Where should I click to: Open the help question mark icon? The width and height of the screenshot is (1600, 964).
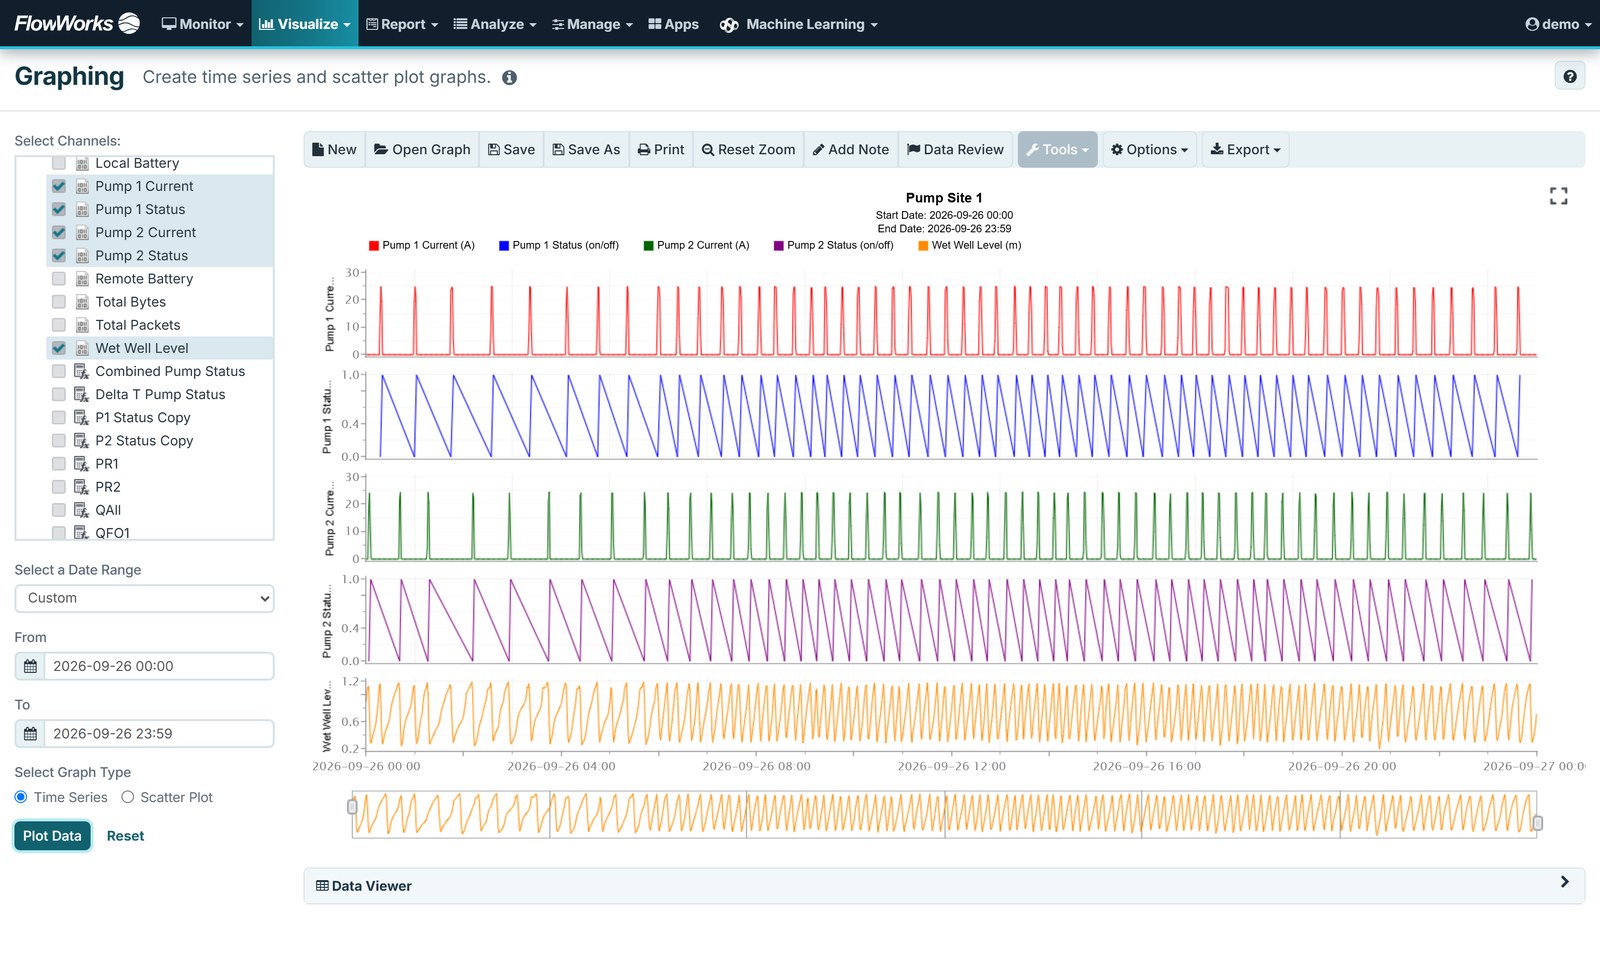(1570, 76)
